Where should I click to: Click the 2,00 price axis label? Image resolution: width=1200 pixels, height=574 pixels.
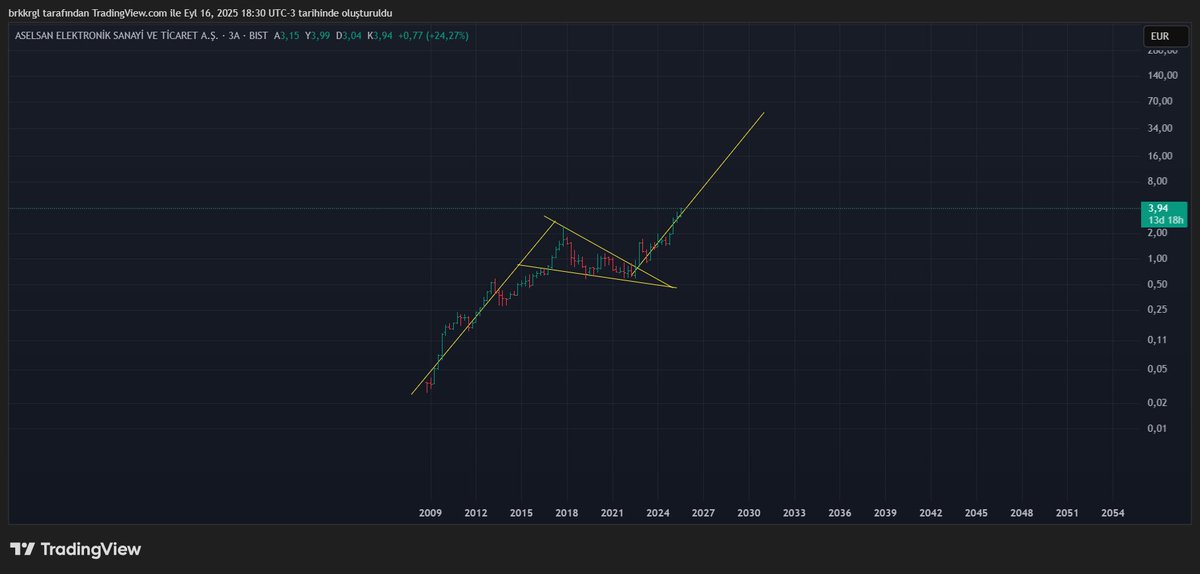coord(1160,233)
